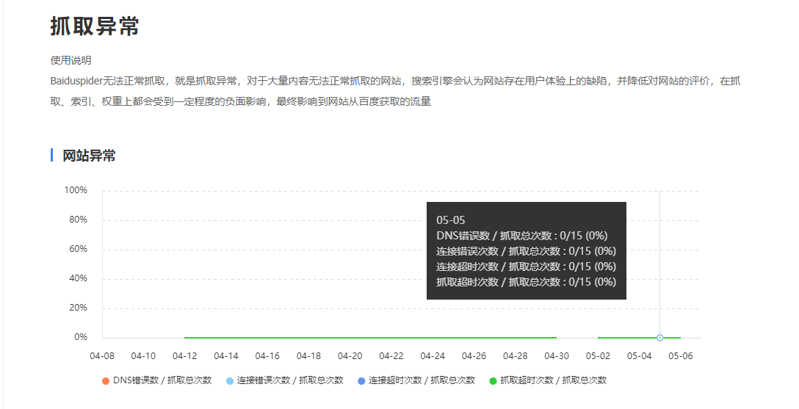
Task: Click the 40% y-axis label
Action: pos(78,278)
